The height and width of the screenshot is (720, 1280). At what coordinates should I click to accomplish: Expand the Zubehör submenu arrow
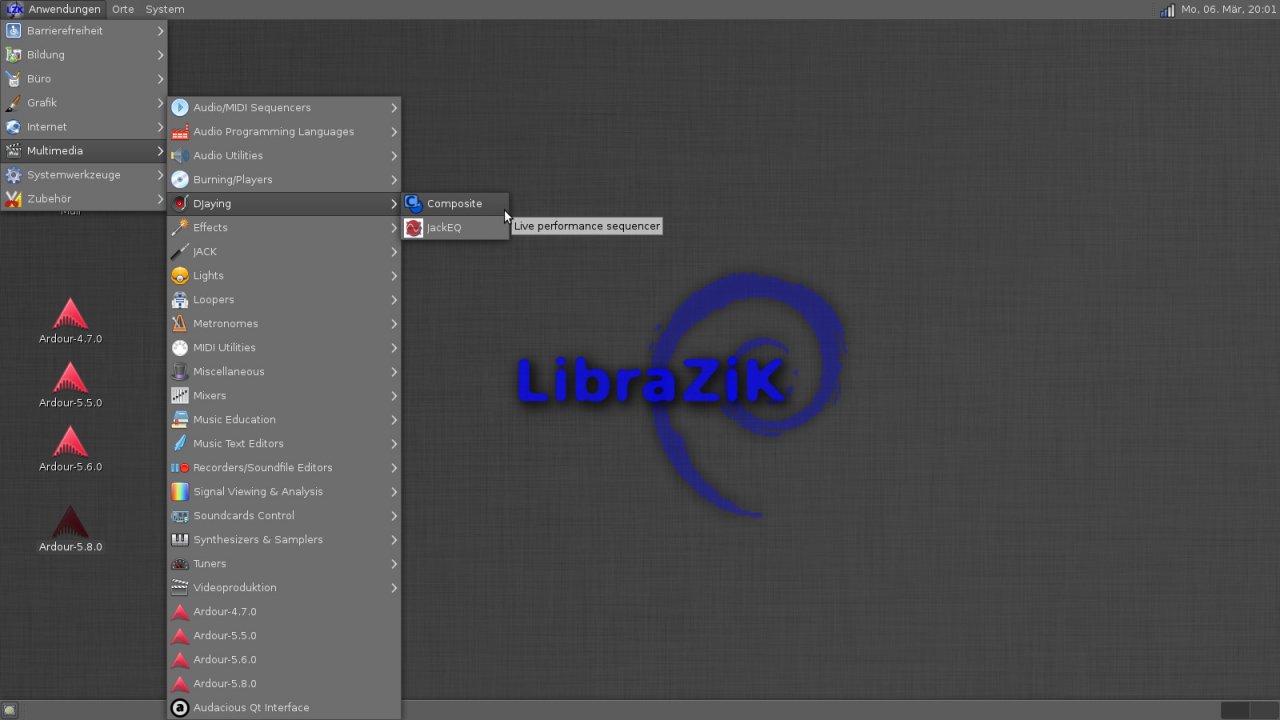(160, 199)
